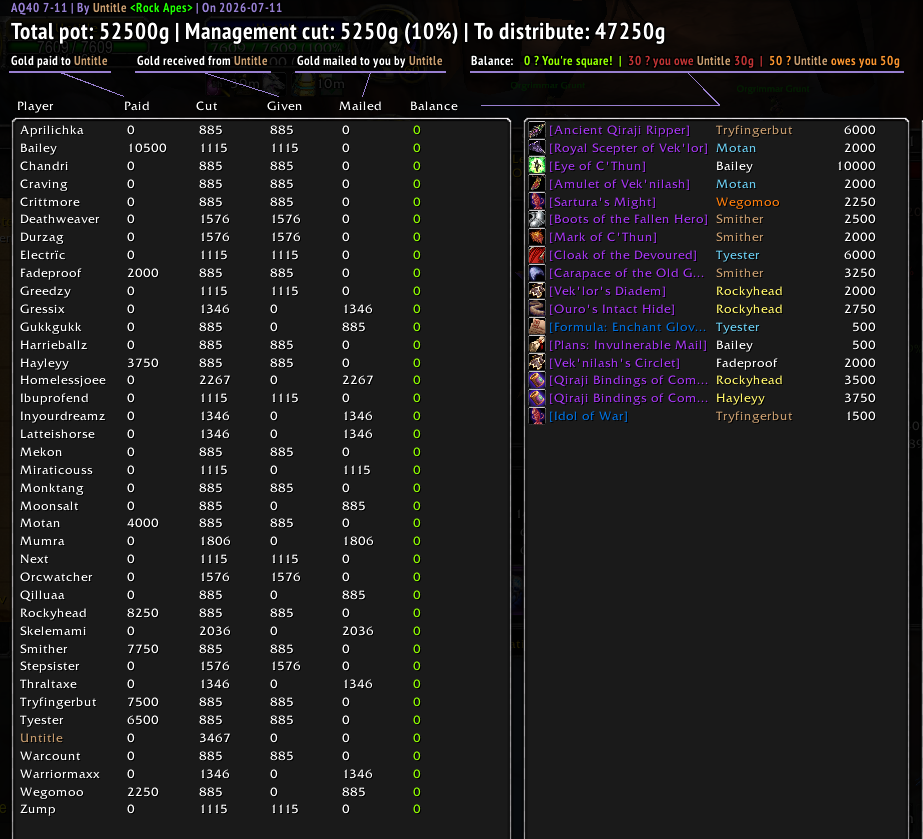
Task: Click Hayleyy's paid amount 3750
Action: [143, 363]
